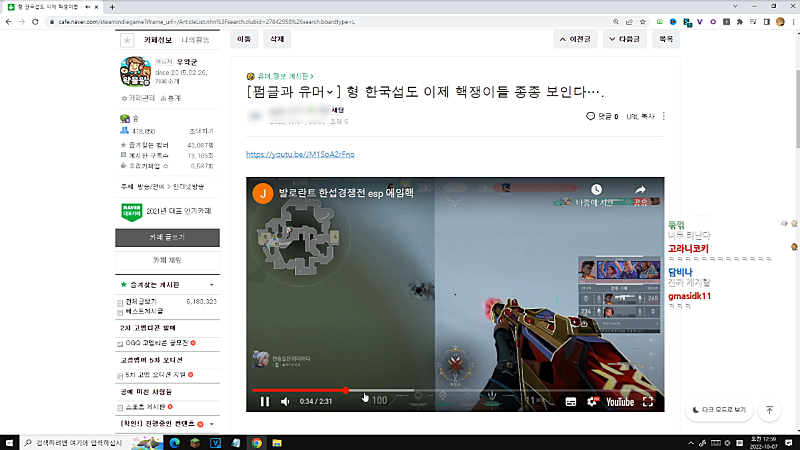
Task: Open the post list with 목록 button
Action: tap(666, 39)
